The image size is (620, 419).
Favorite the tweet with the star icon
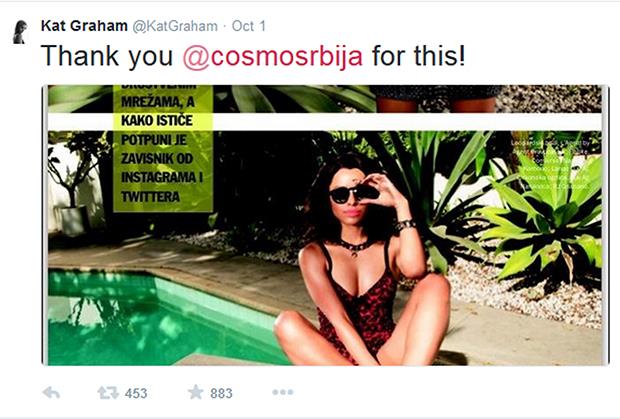[x=195, y=392]
